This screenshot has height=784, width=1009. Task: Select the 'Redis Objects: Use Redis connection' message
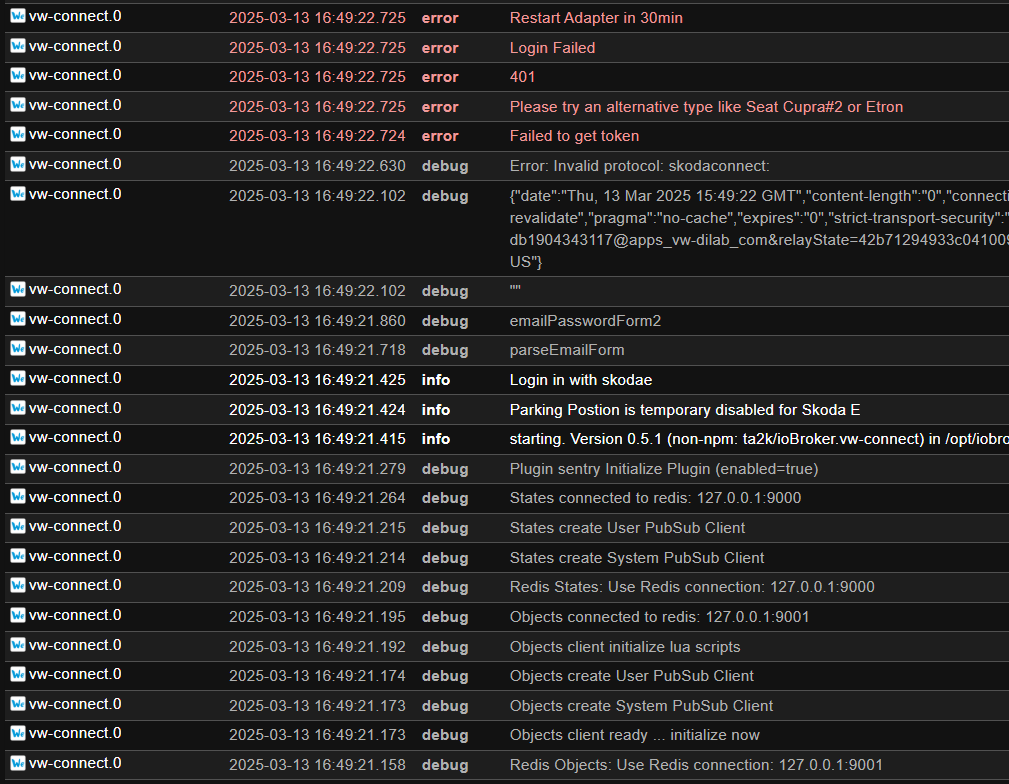coord(696,765)
